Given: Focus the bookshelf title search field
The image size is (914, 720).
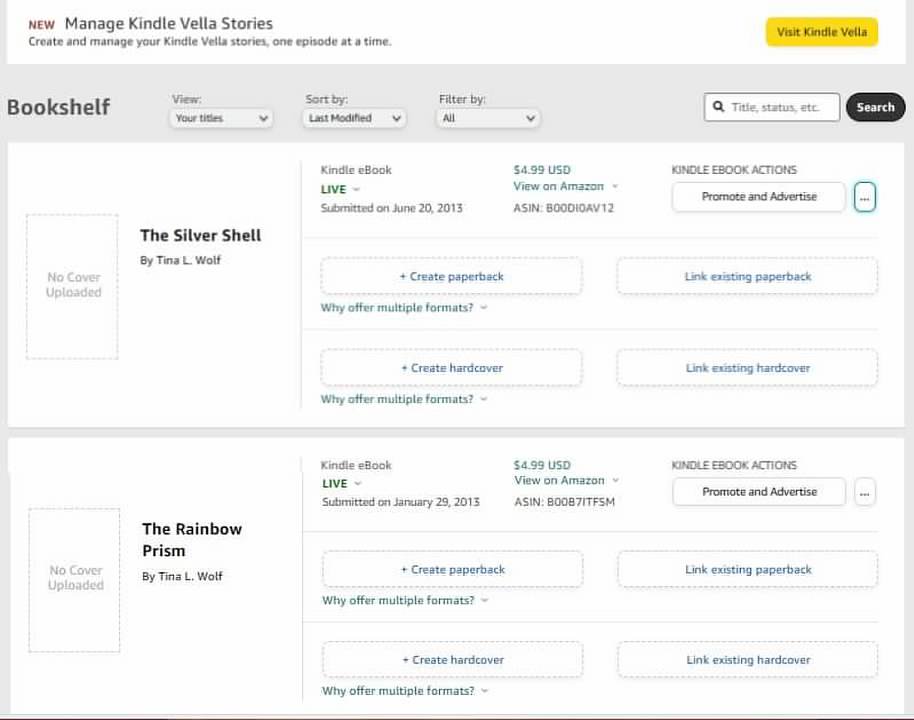Looking at the screenshot, I should [772, 107].
